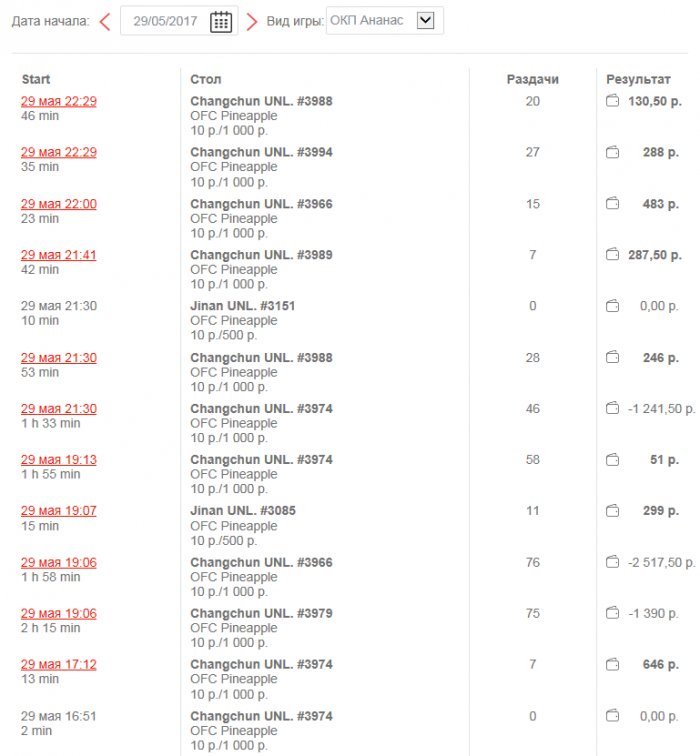Viewport: 700px width, 756px height.
Task: Open hand history icon for 130,50 р. result
Action: 613,101
